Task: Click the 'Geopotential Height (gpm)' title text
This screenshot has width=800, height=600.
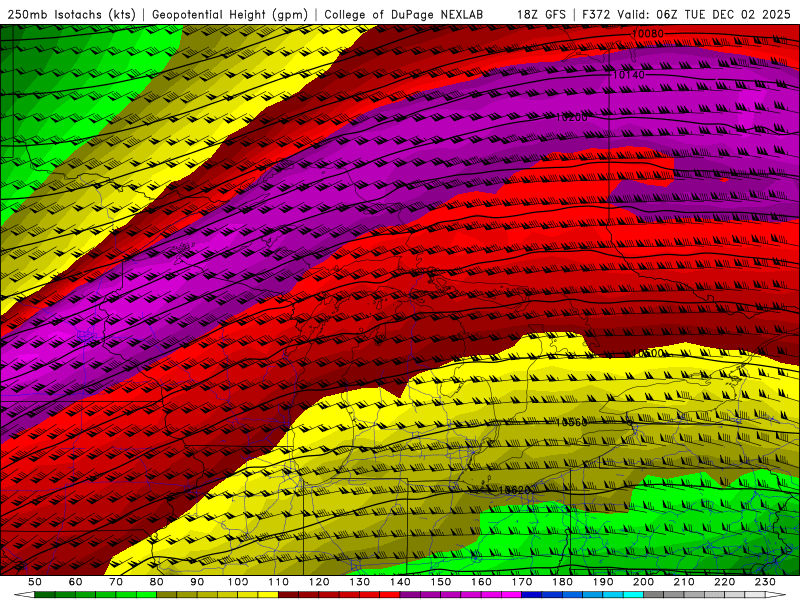Action: tap(230, 15)
